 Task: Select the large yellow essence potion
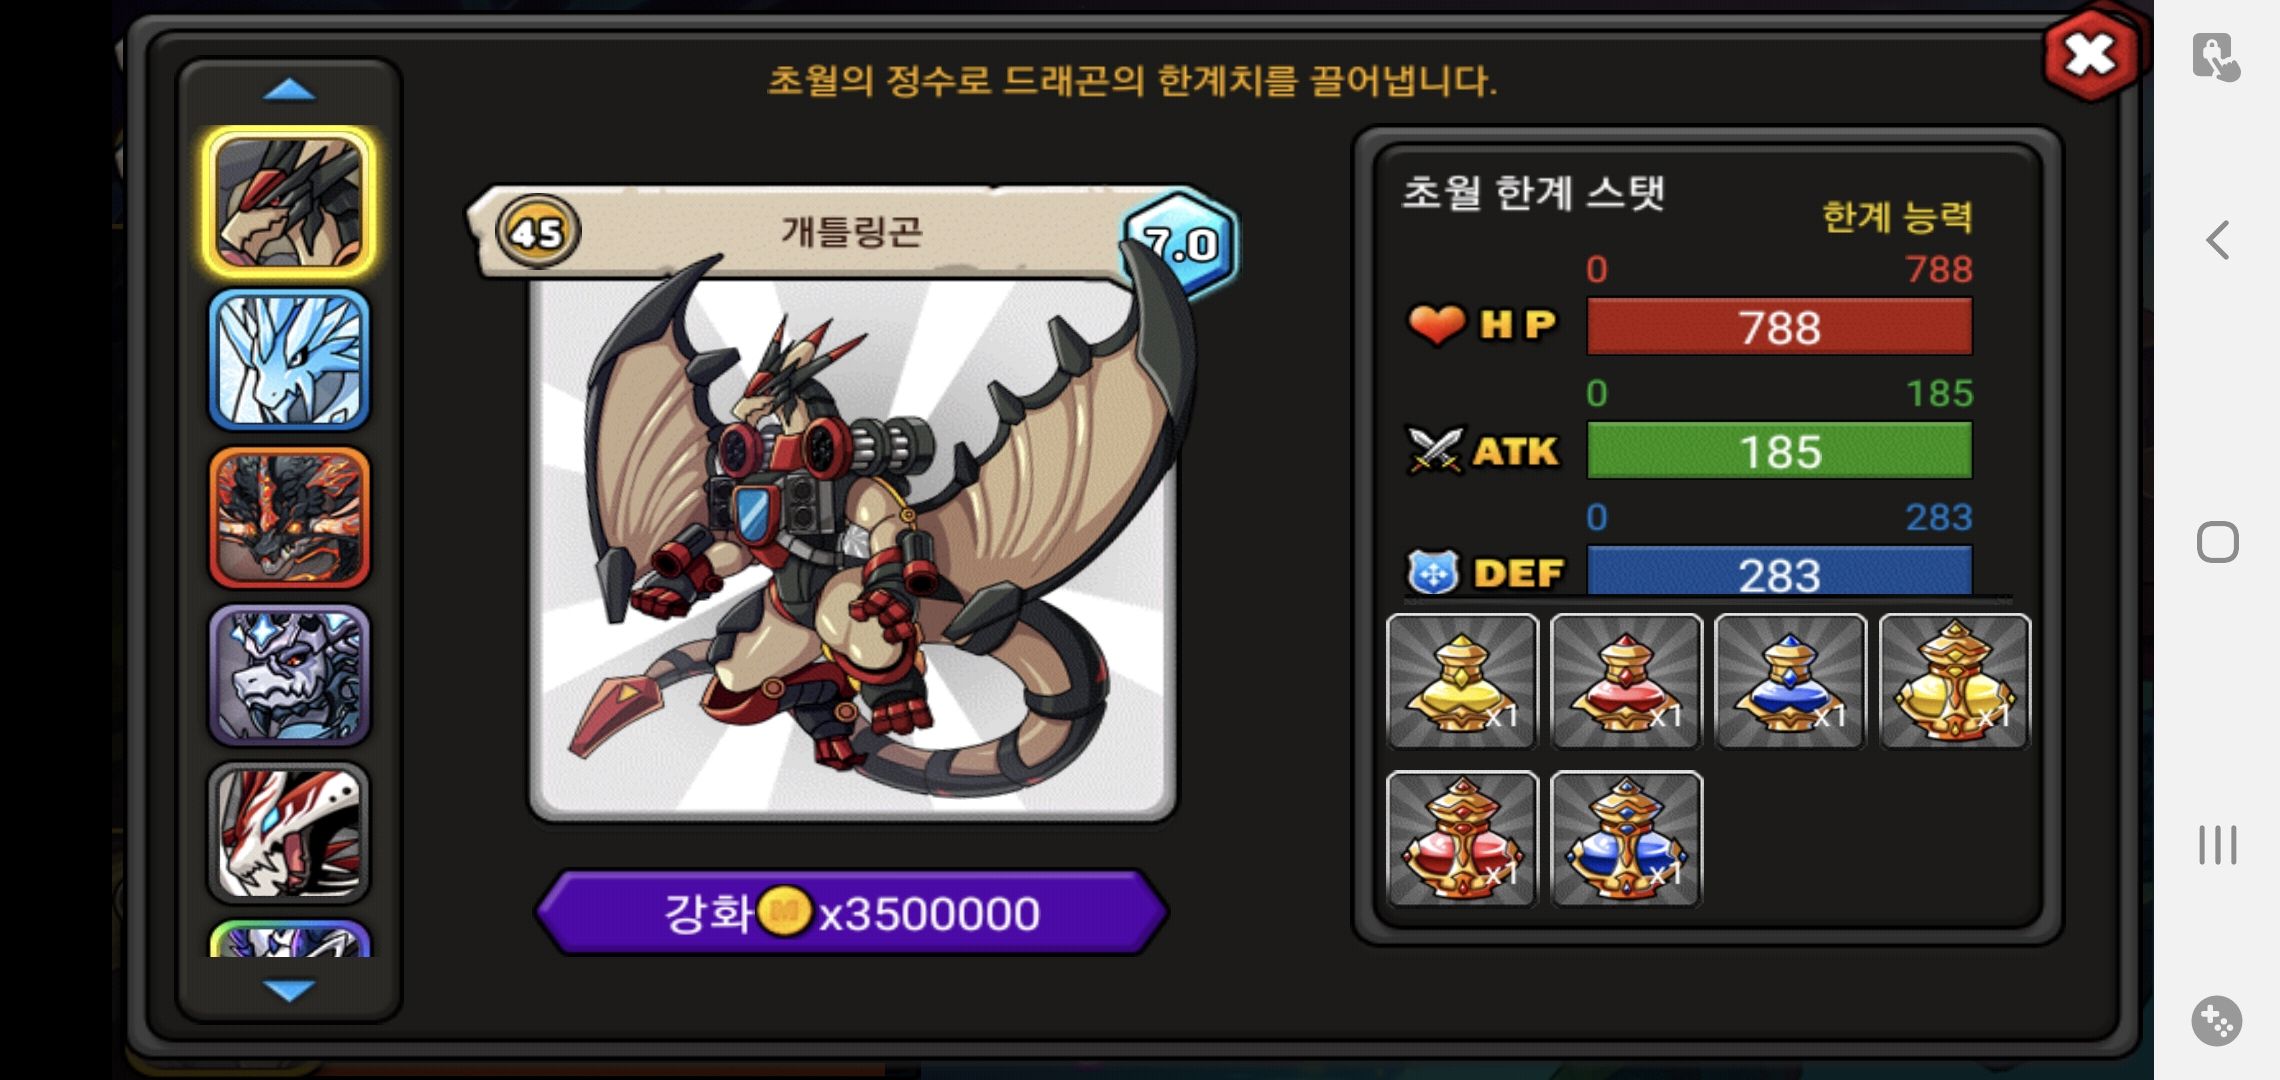pos(1955,681)
